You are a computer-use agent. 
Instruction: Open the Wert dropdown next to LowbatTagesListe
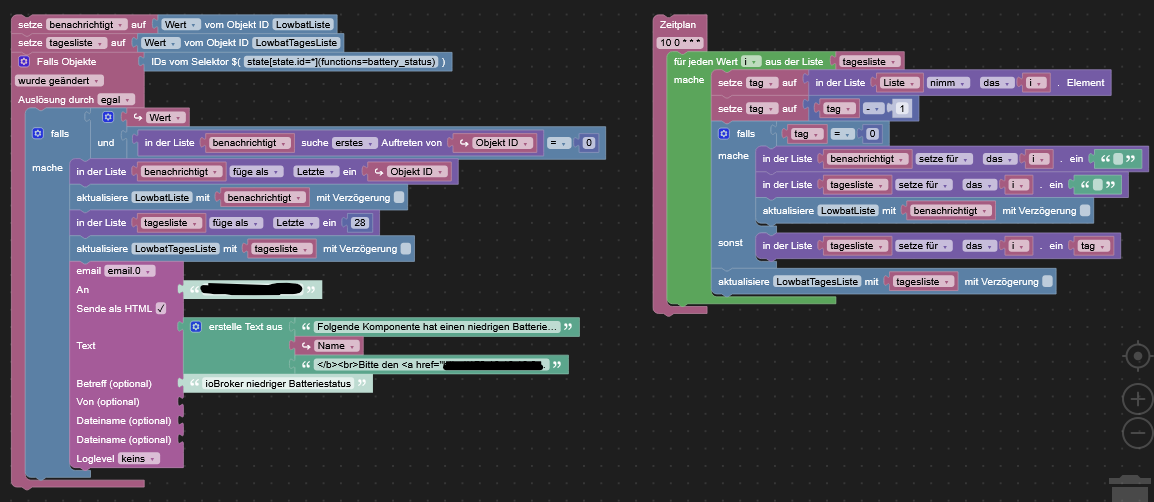(x=161, y=43)
